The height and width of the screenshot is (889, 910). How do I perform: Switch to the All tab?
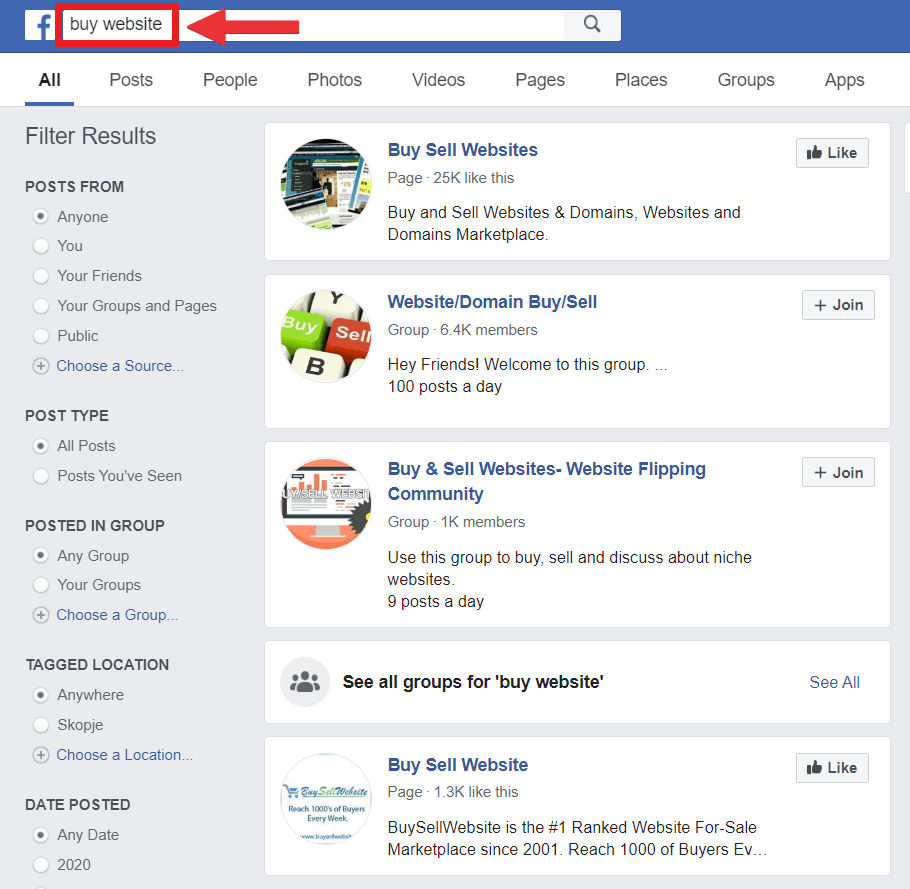click(x=49, y=79)
